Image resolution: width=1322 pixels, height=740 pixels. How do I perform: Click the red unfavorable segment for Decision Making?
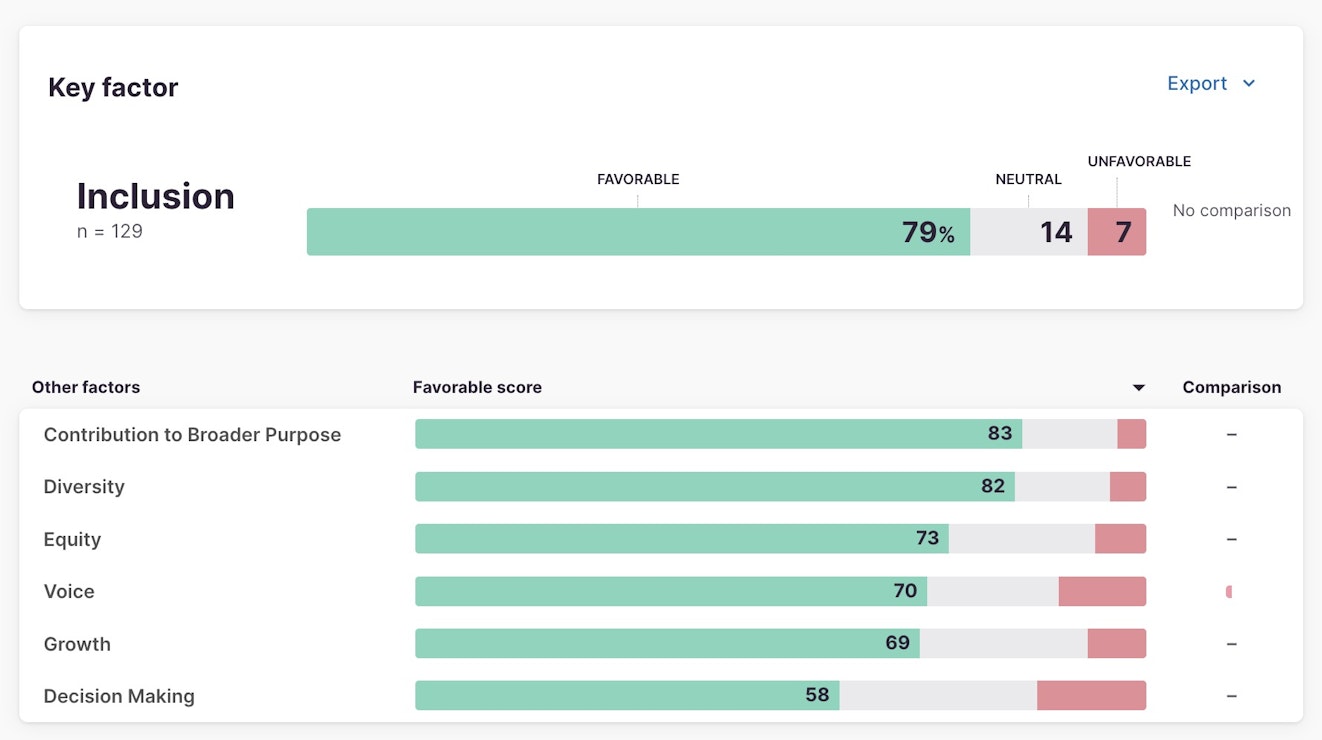tap(1091, 696)
